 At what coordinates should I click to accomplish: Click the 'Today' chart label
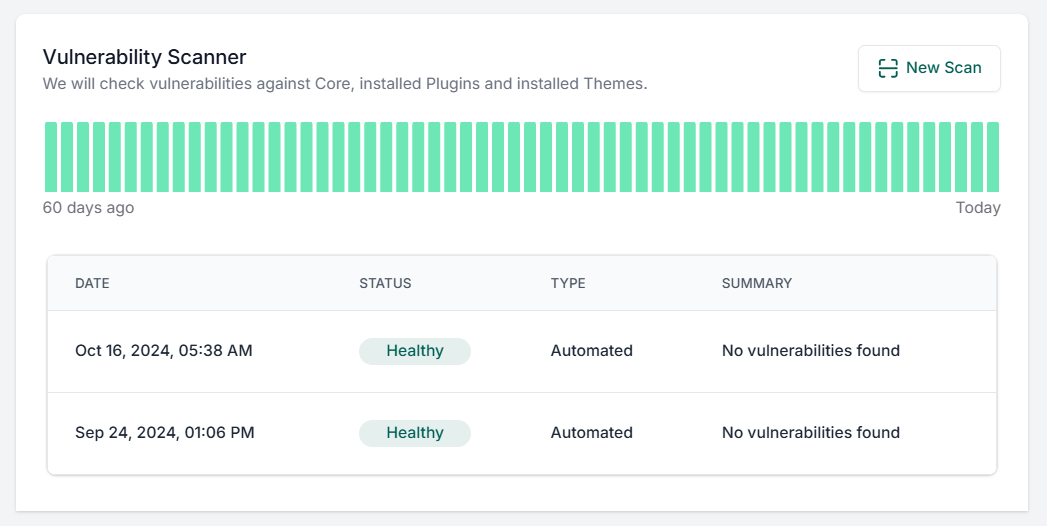tap(977, 208)
